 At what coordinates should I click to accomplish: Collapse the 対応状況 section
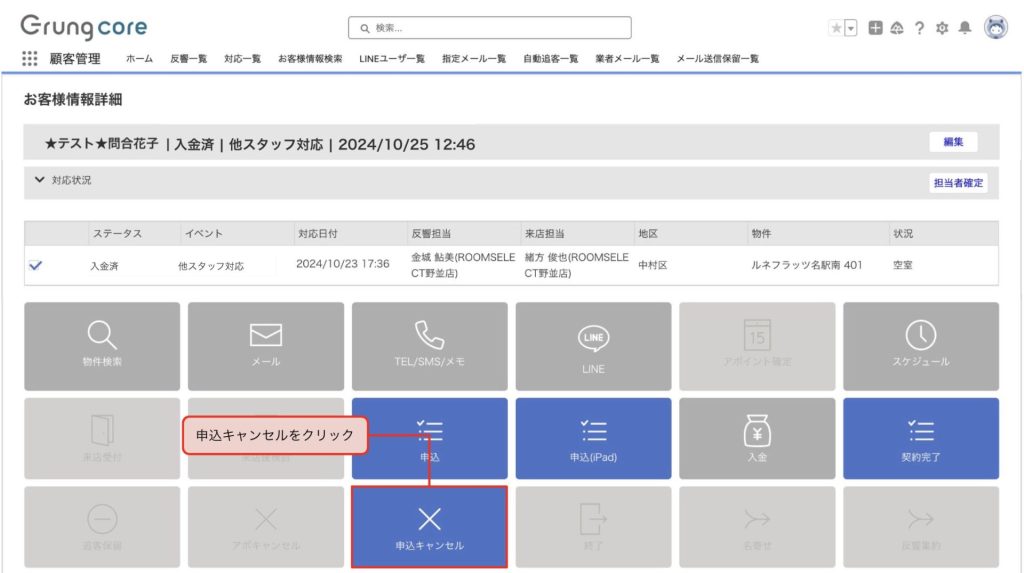pos(40,180)
